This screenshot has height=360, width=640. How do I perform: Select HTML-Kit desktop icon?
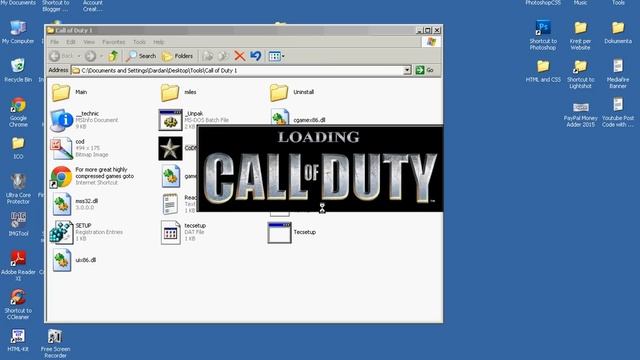[18, 340]
